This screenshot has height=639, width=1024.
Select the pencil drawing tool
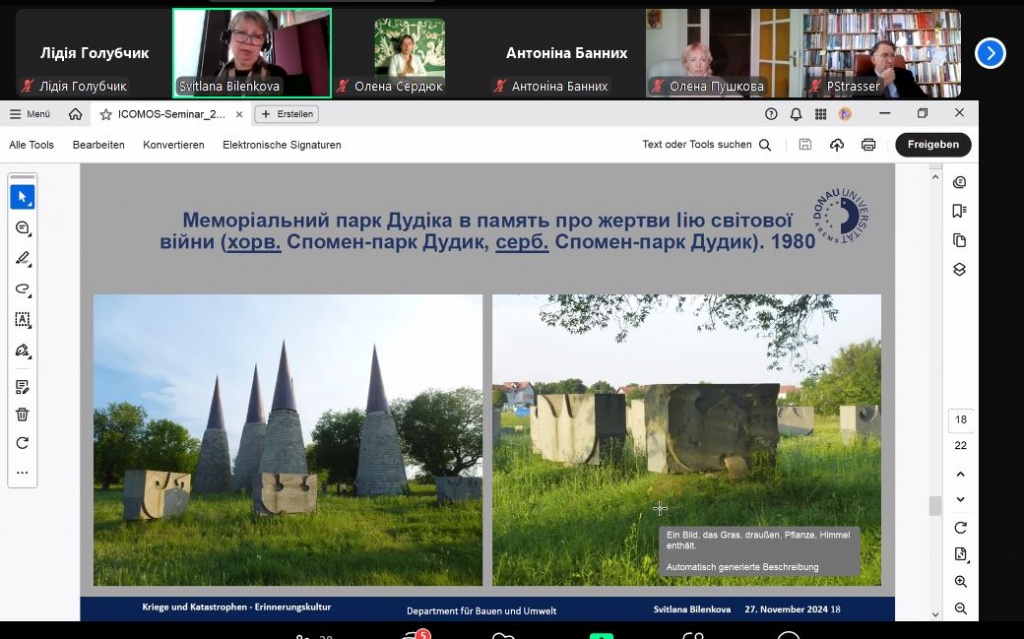22,258
